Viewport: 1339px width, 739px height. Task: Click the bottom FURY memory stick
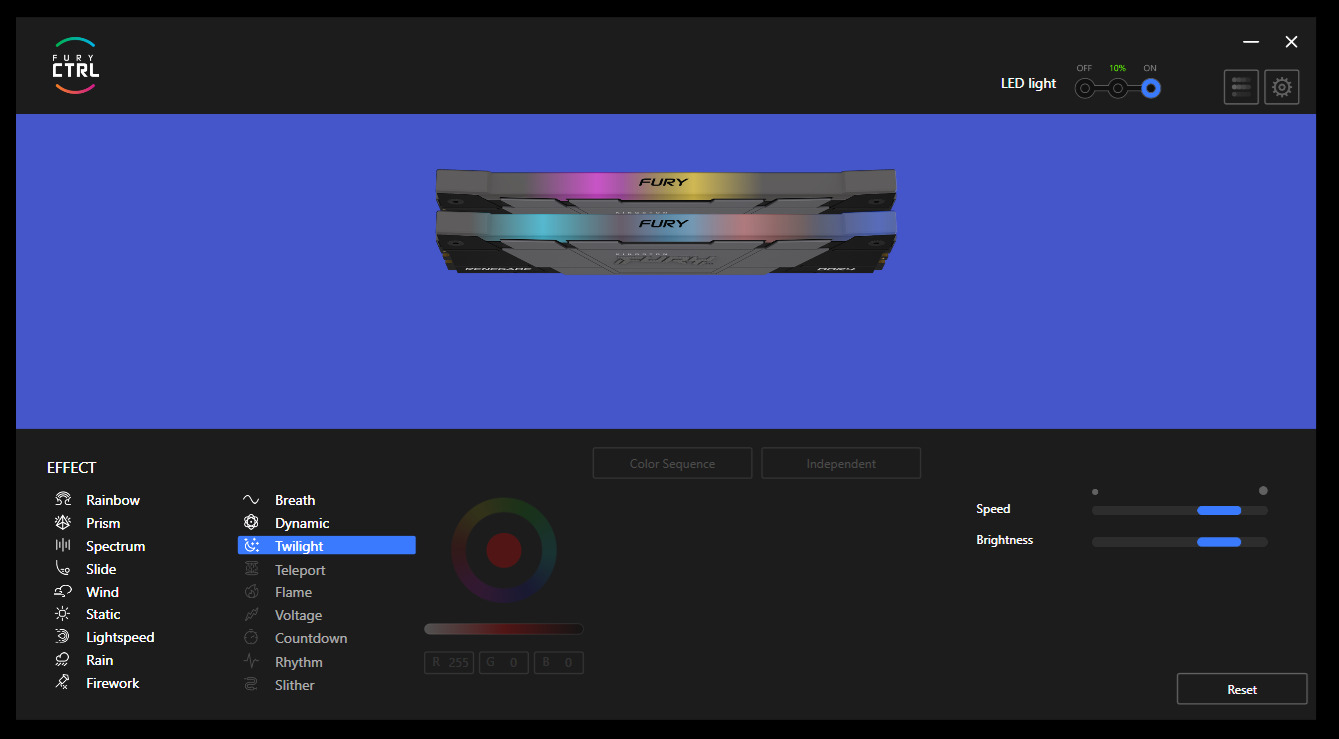[666, 242]
